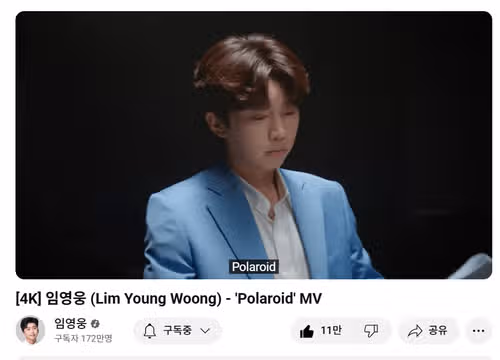Open the three-dot more actions menu
500x360 pixels.
479,331
